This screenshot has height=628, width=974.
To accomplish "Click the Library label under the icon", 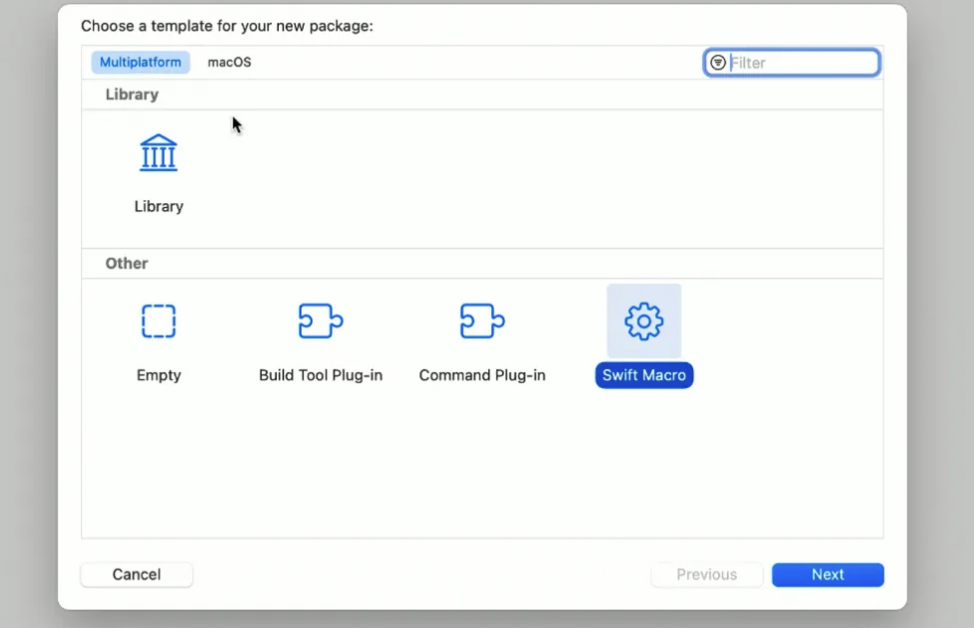I will pos(158,206).
